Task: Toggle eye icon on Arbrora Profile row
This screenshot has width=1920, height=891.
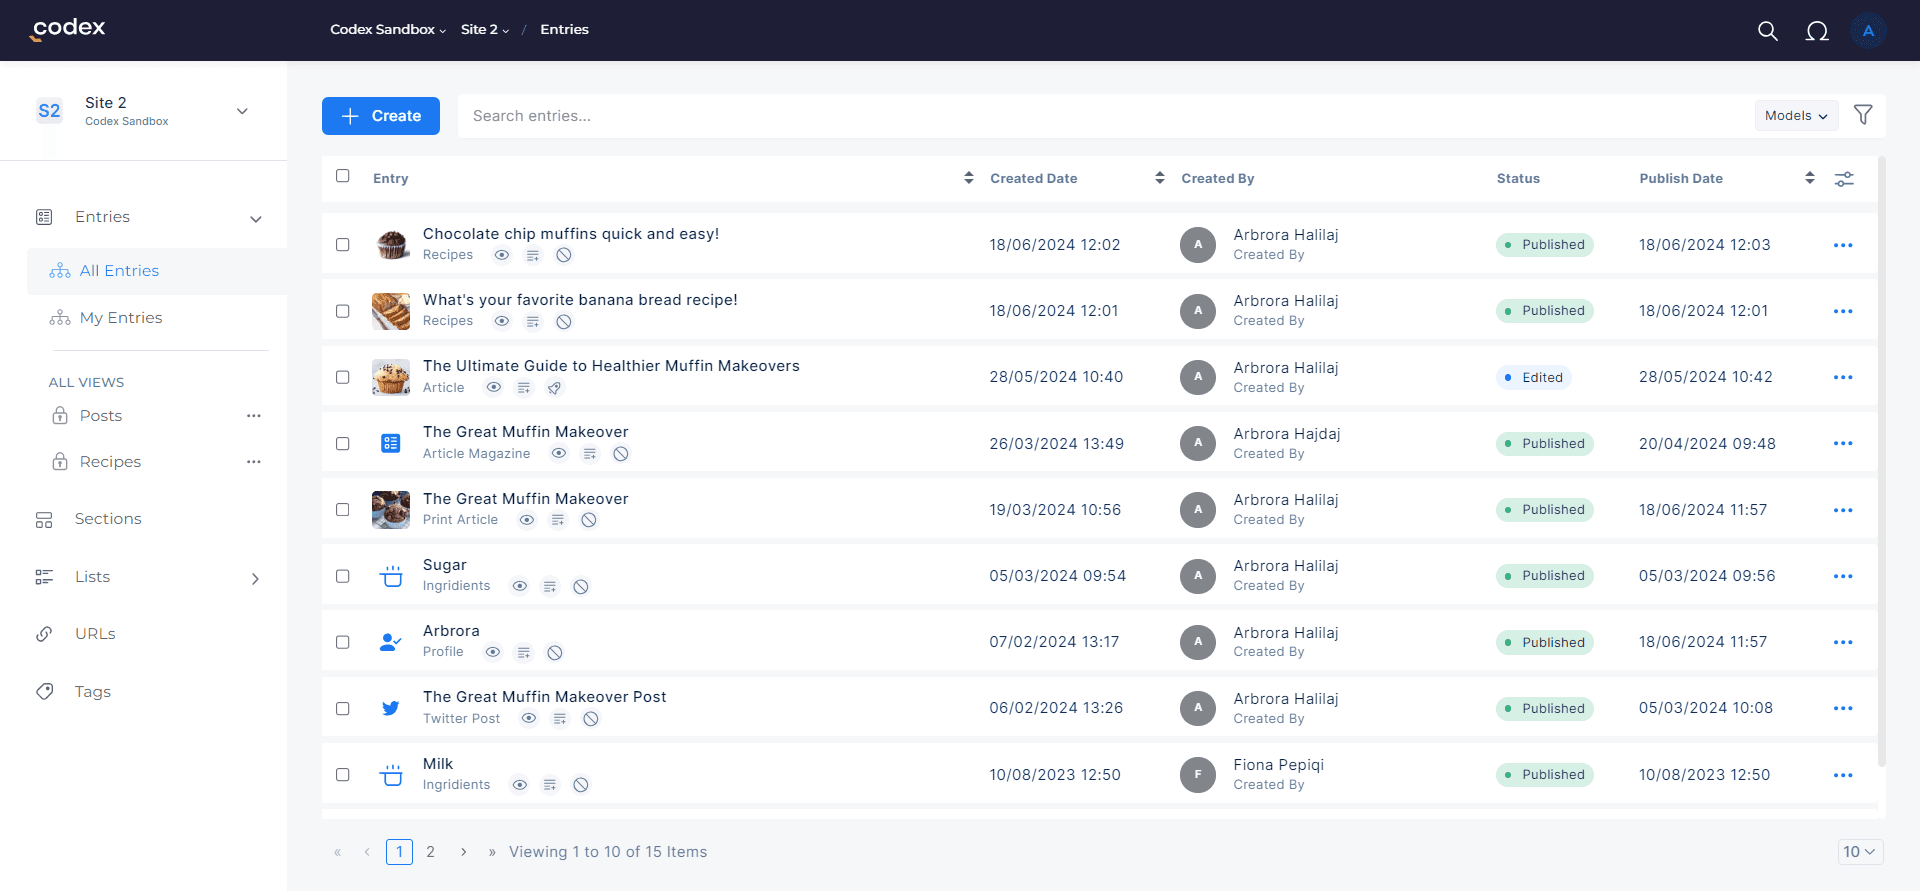Action: [x=493, y=652]
